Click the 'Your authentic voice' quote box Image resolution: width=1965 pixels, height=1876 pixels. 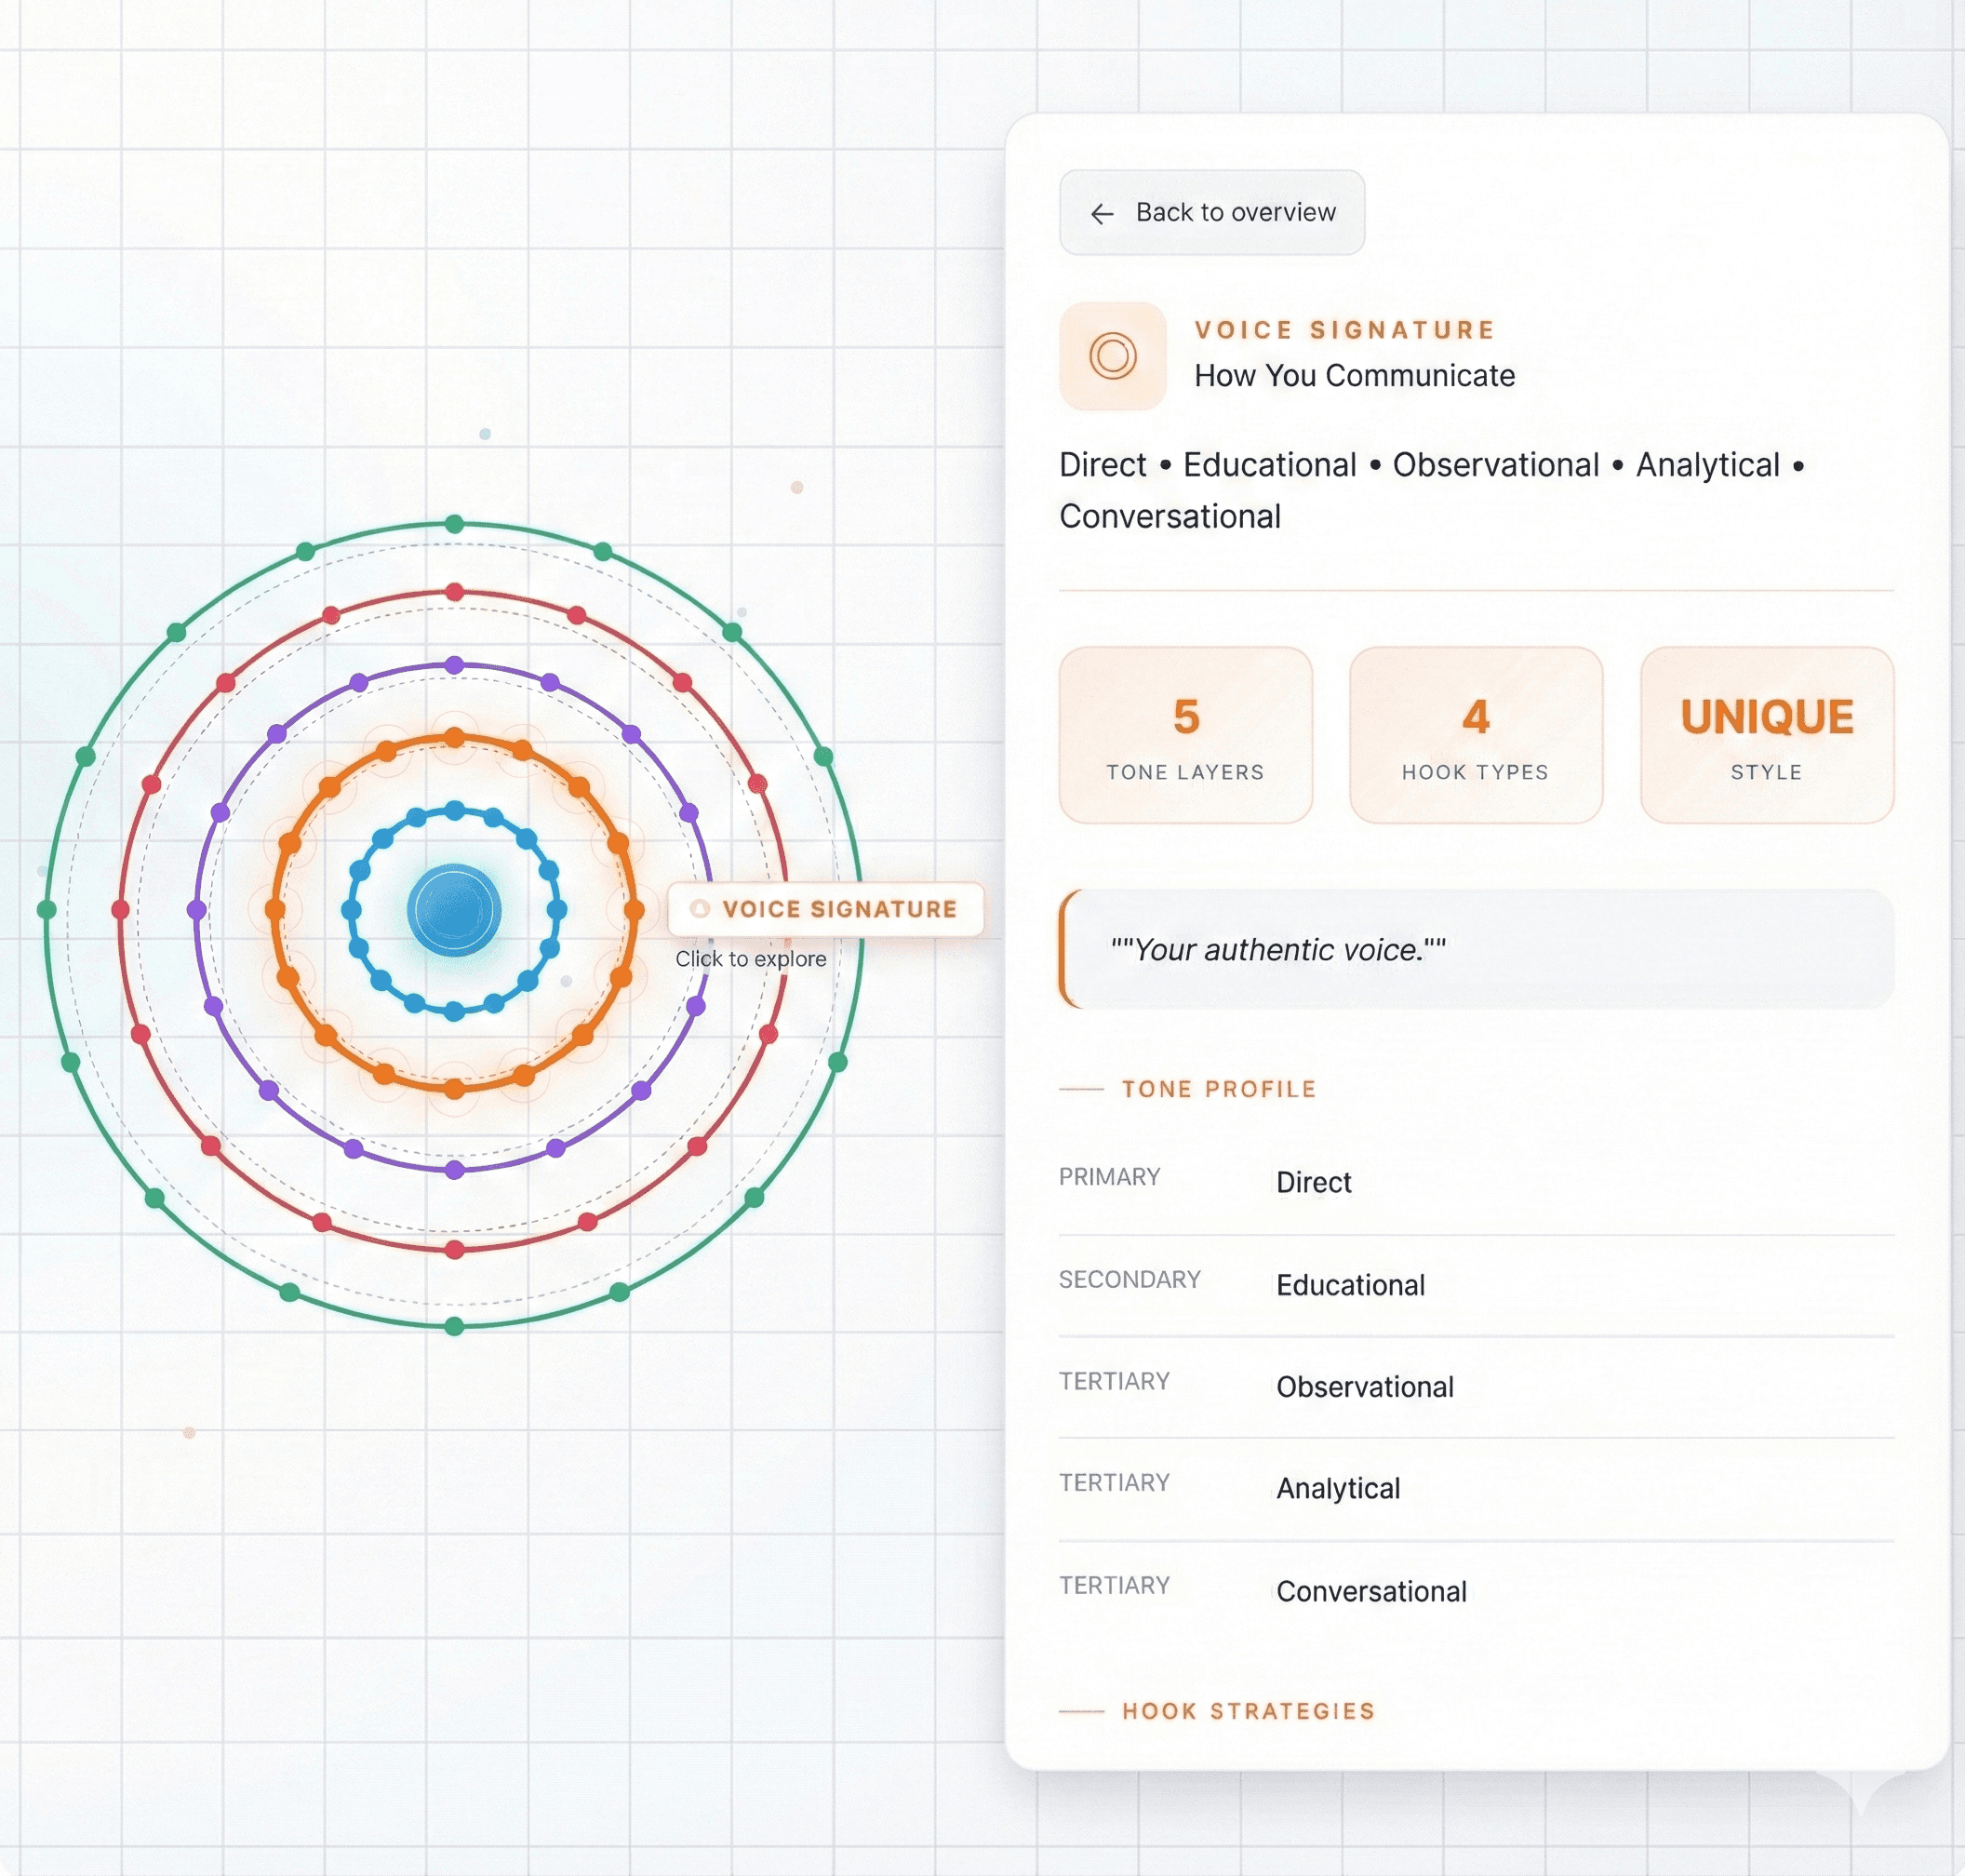click(1475, 949)
